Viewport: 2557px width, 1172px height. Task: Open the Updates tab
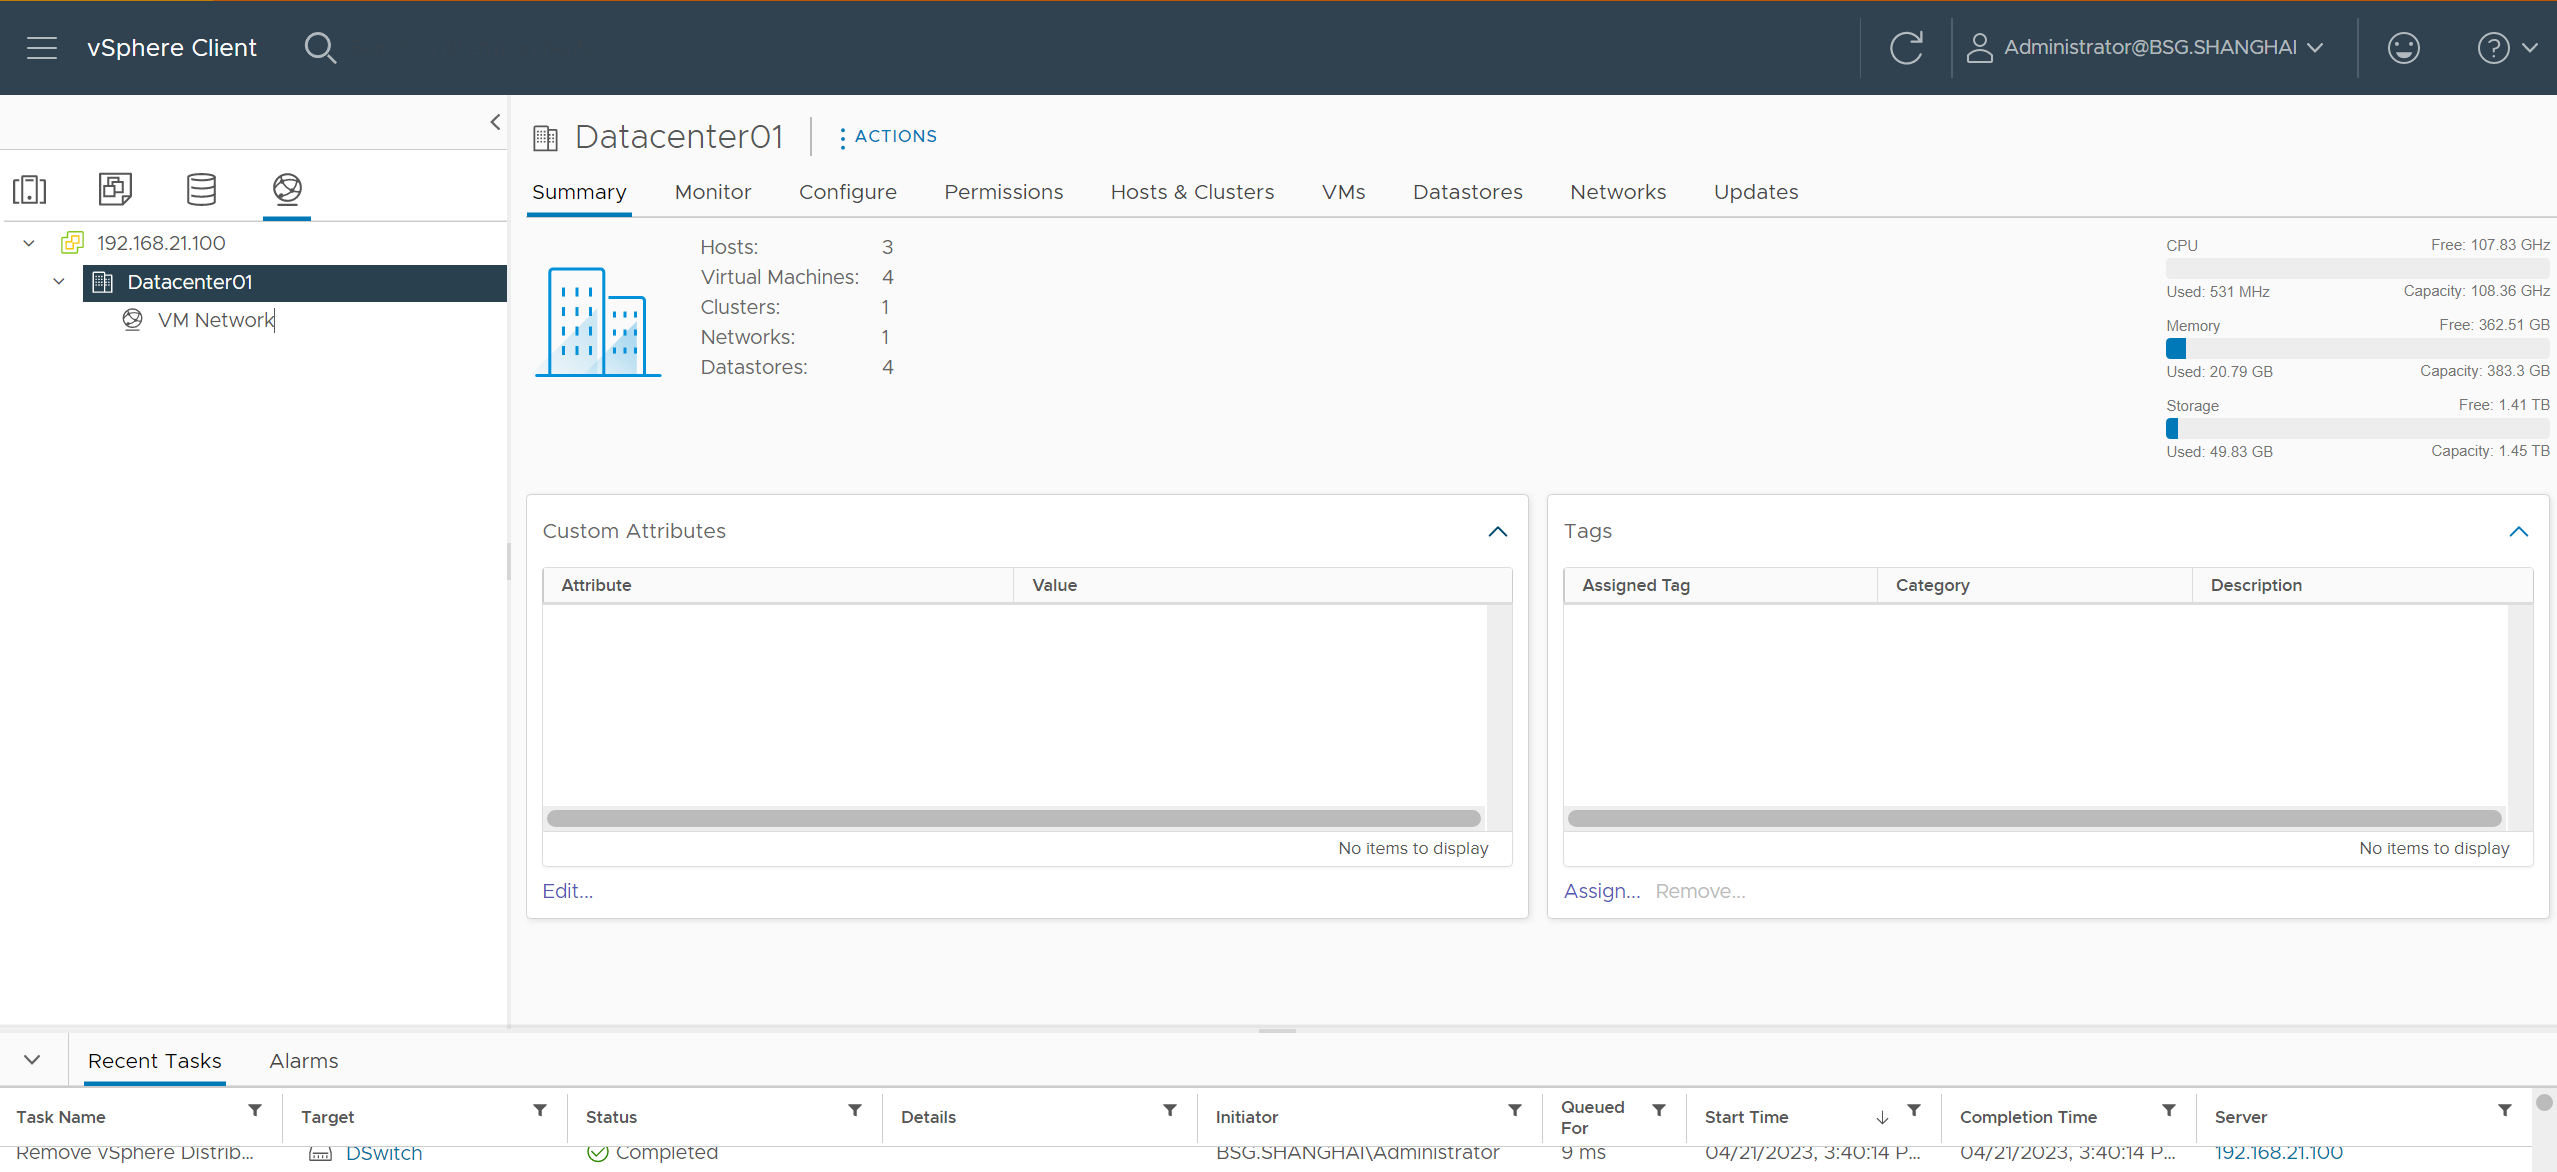[x=1756, y=192]
